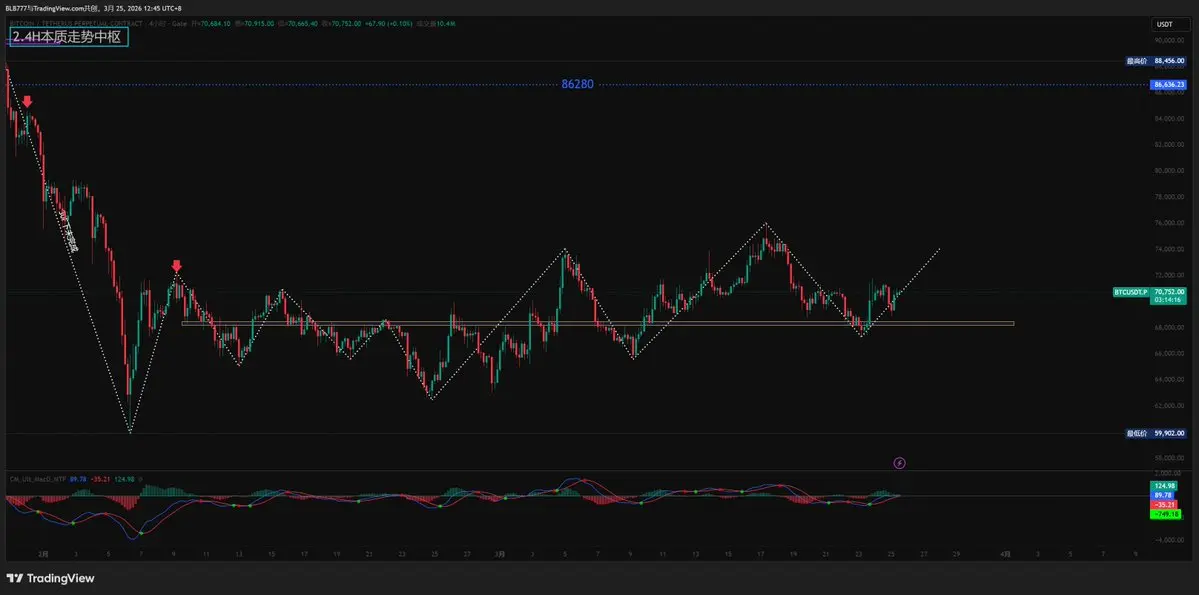Click the Bitcoin TetherUS Perpetual Contract title
Viewport: 1199px width, 595px height.
75,23
